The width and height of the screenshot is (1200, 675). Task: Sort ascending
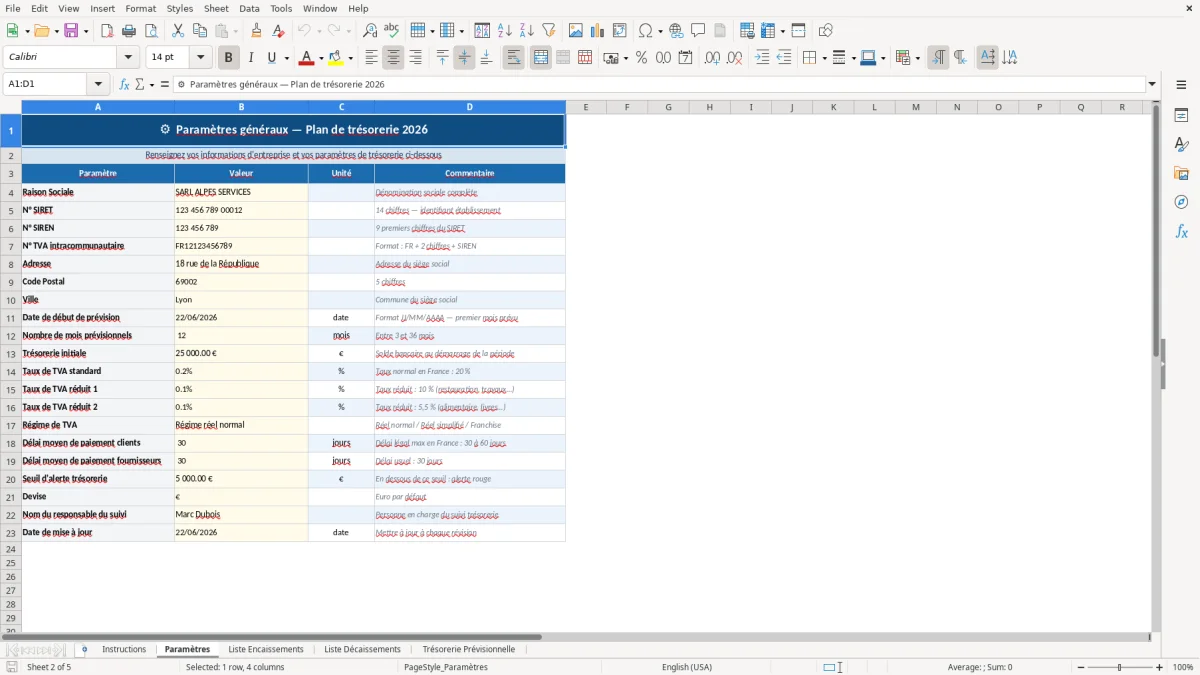point(505,31)
